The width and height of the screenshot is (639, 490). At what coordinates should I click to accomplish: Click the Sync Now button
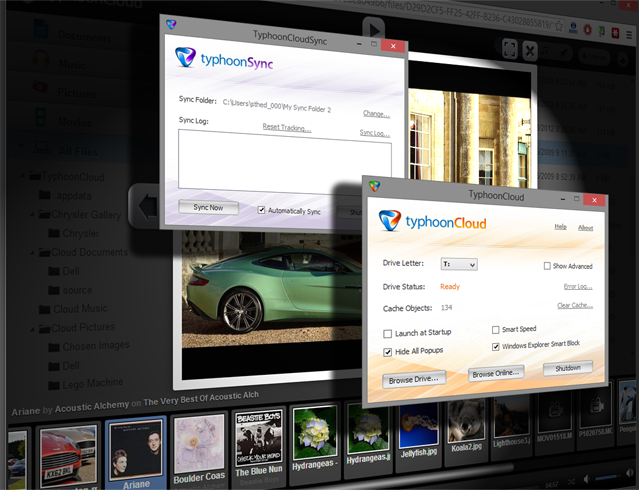coord(208,207)
